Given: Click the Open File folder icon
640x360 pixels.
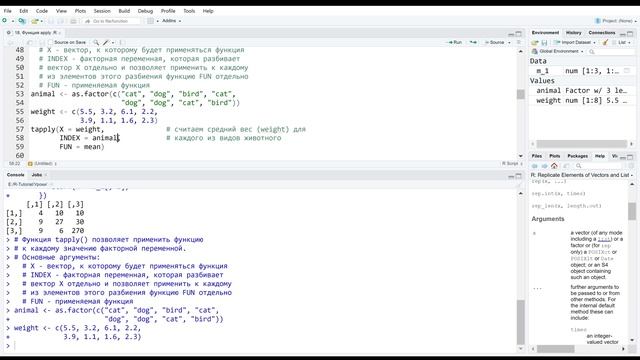Looking at the screenshot, I should click(x=35, y=21).
